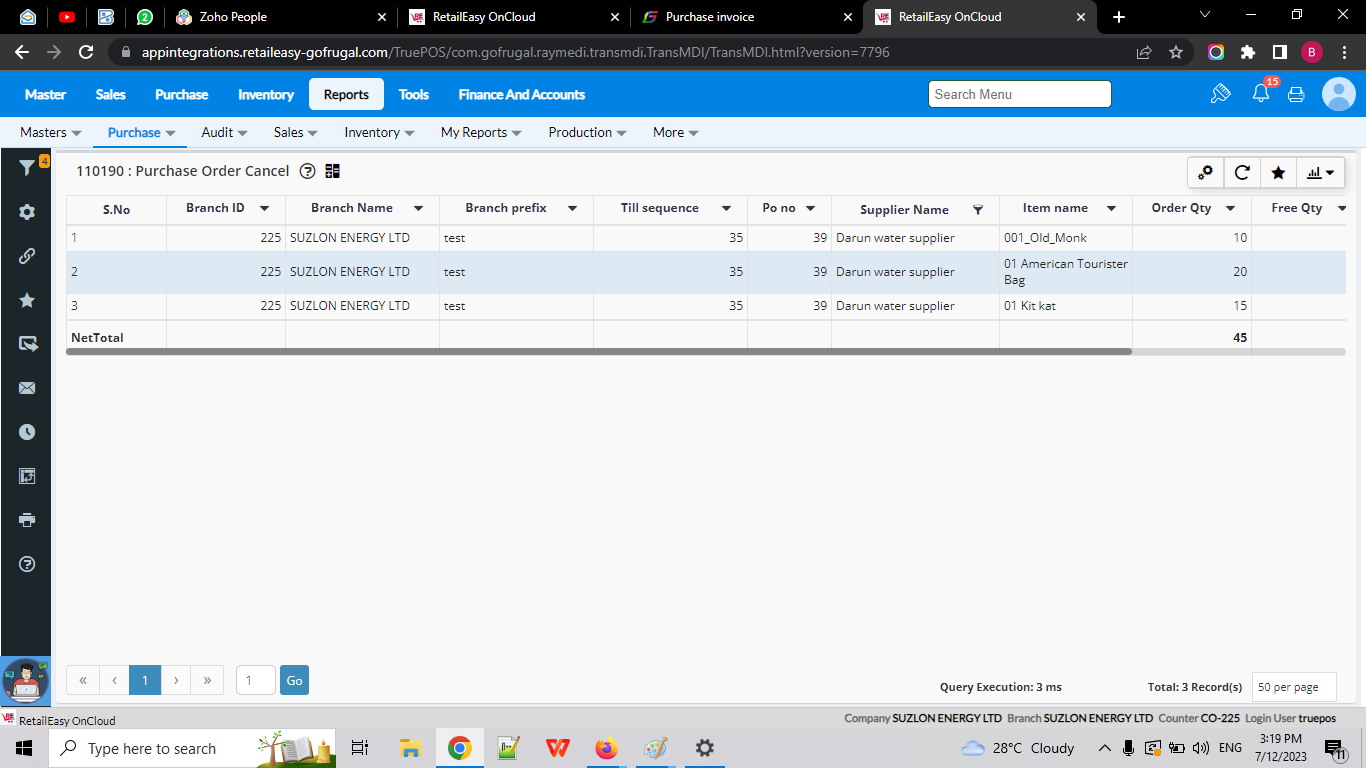Screen dimensions: 1366x768
Task: Click the printer icon in left sidebar
Action: [27, 520]
